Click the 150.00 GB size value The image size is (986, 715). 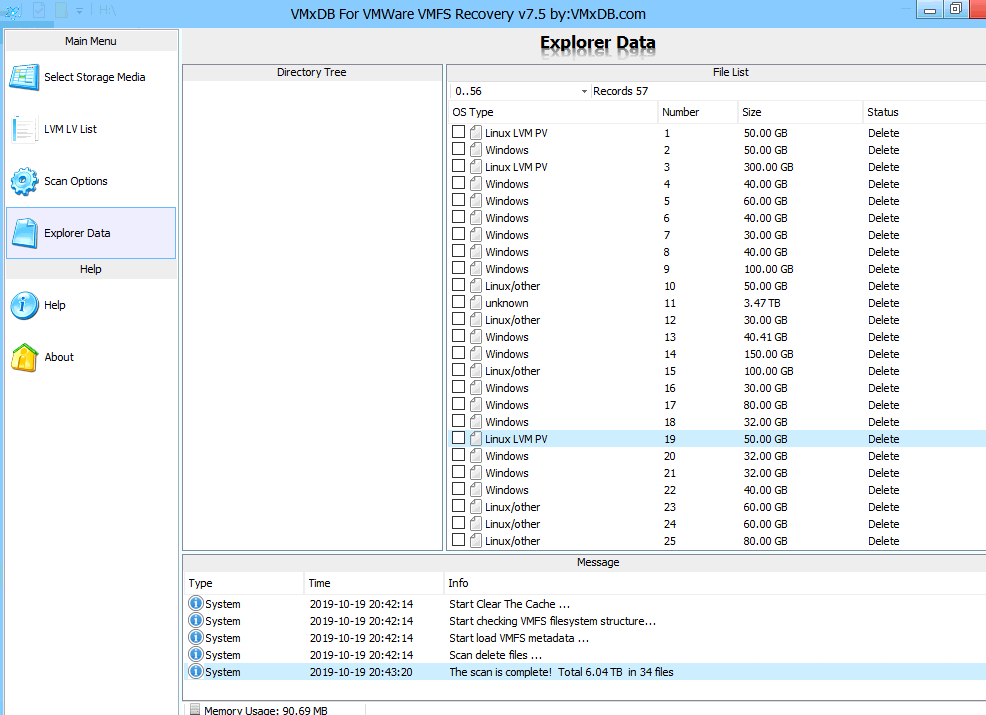click(x=768, y=354)
